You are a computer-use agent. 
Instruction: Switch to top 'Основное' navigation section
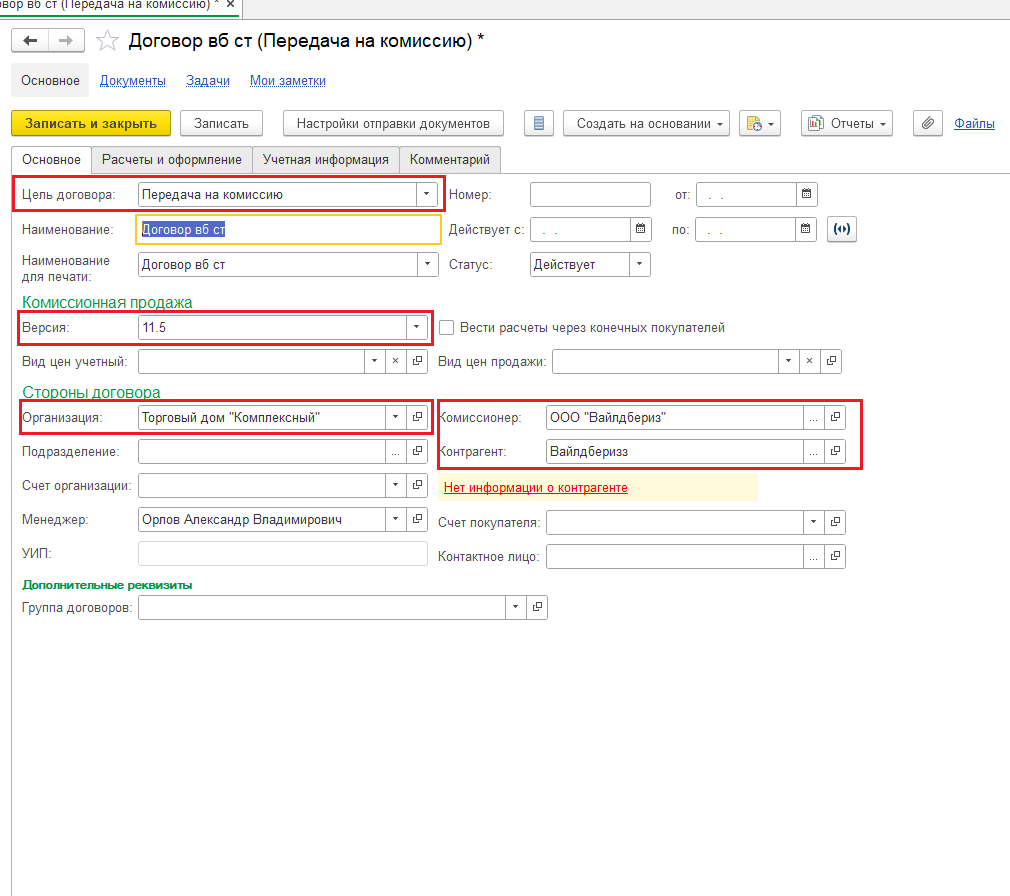coord(50,81)
